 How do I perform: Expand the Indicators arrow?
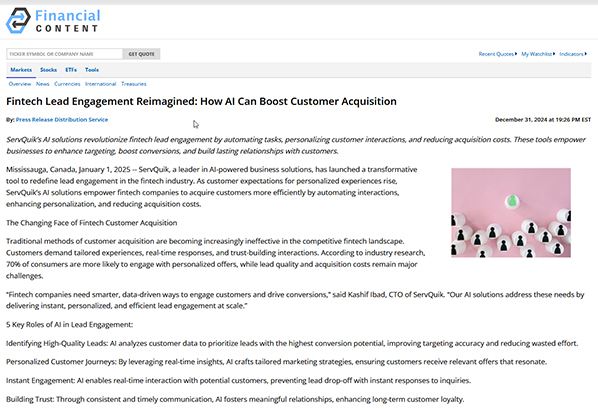pyautogui.click(x=586, y=54)
